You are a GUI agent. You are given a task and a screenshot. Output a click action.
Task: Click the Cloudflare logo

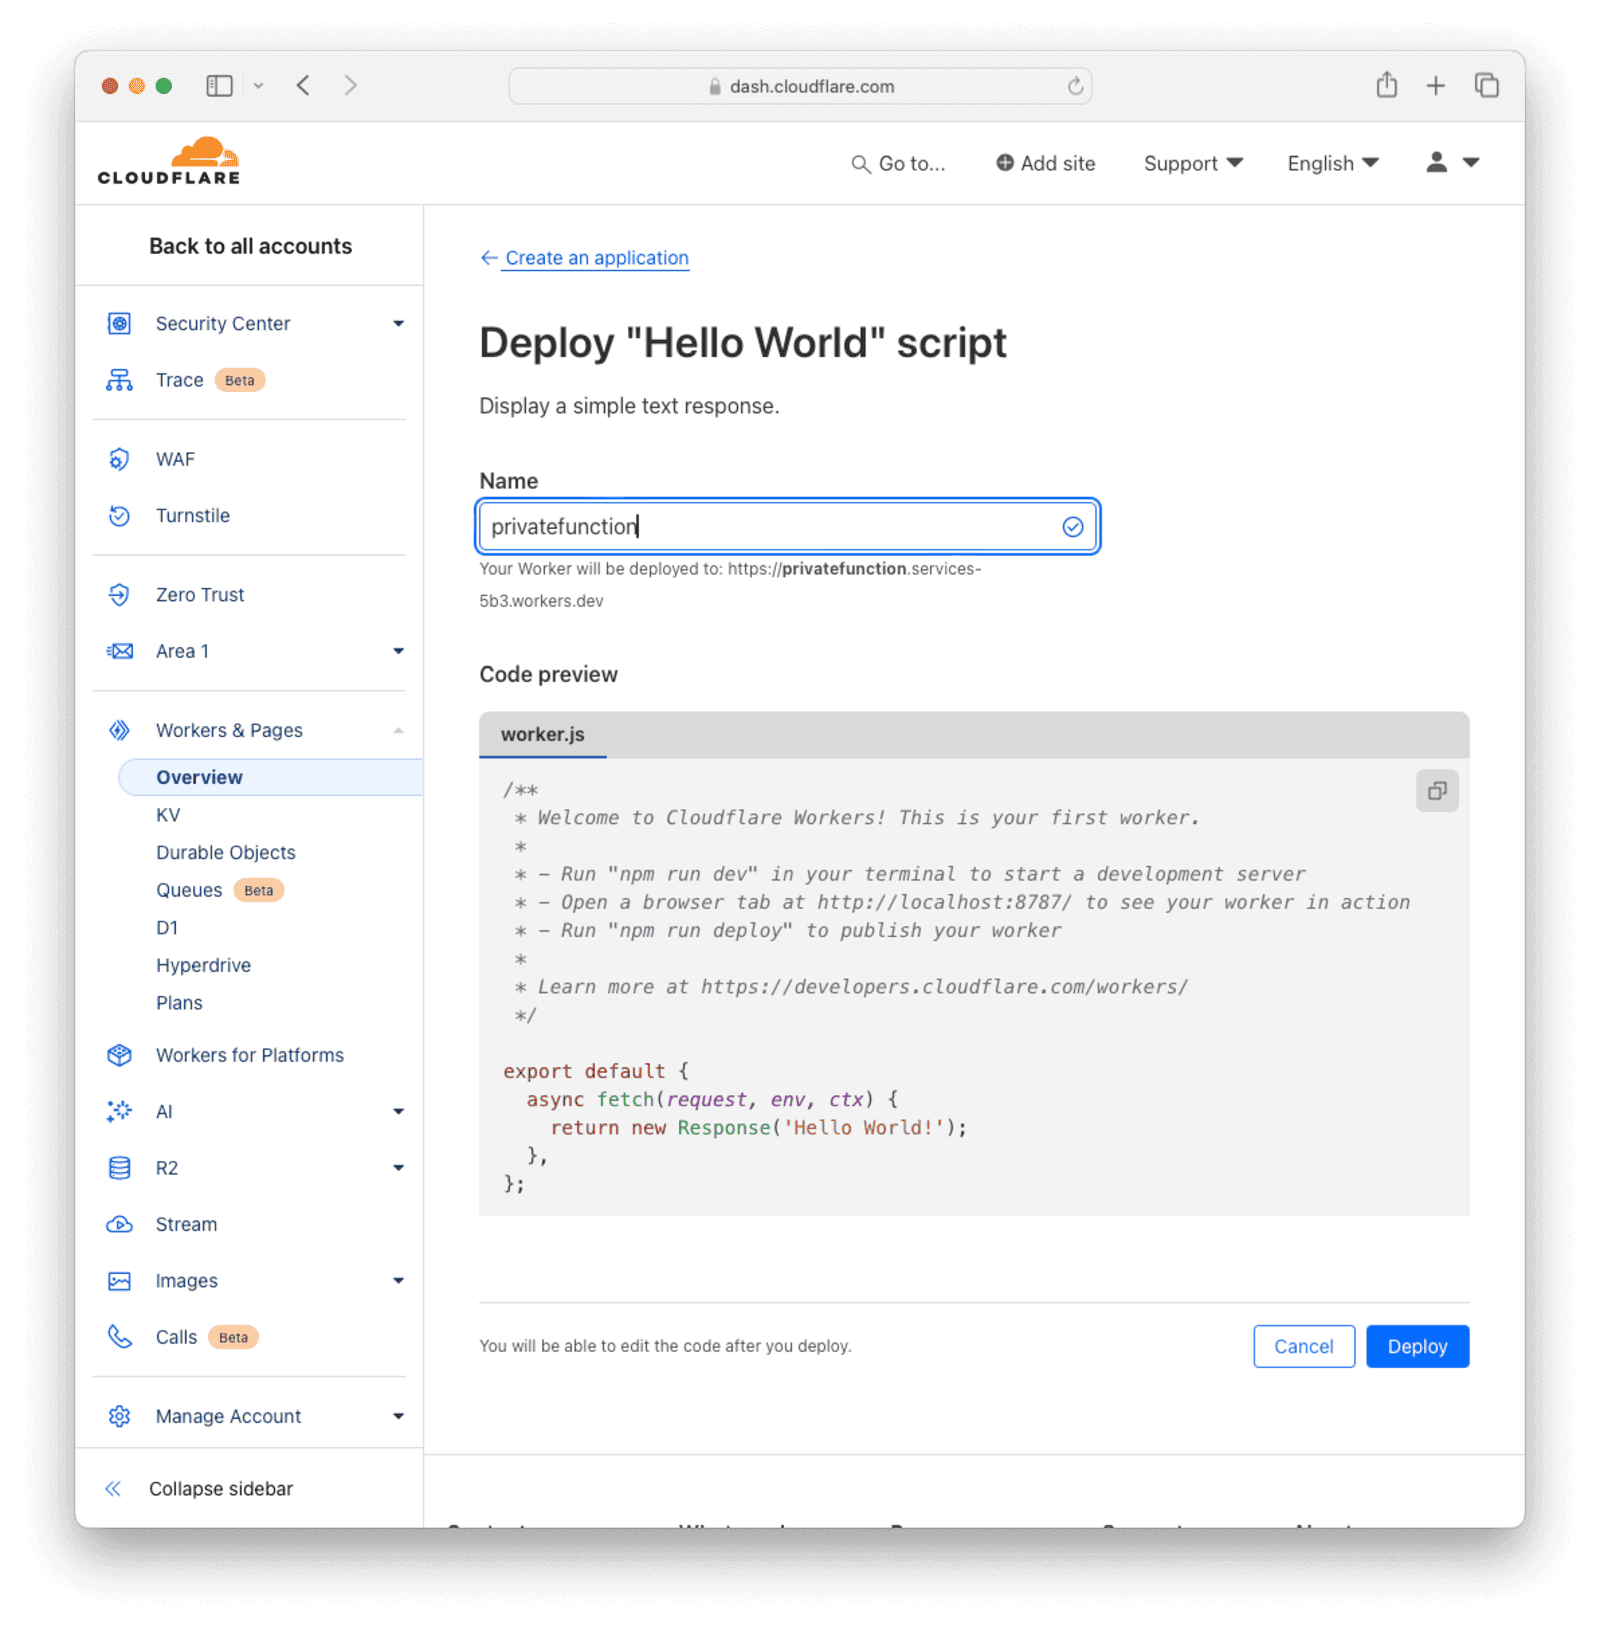pyautogui.click(x=169, y=162)
